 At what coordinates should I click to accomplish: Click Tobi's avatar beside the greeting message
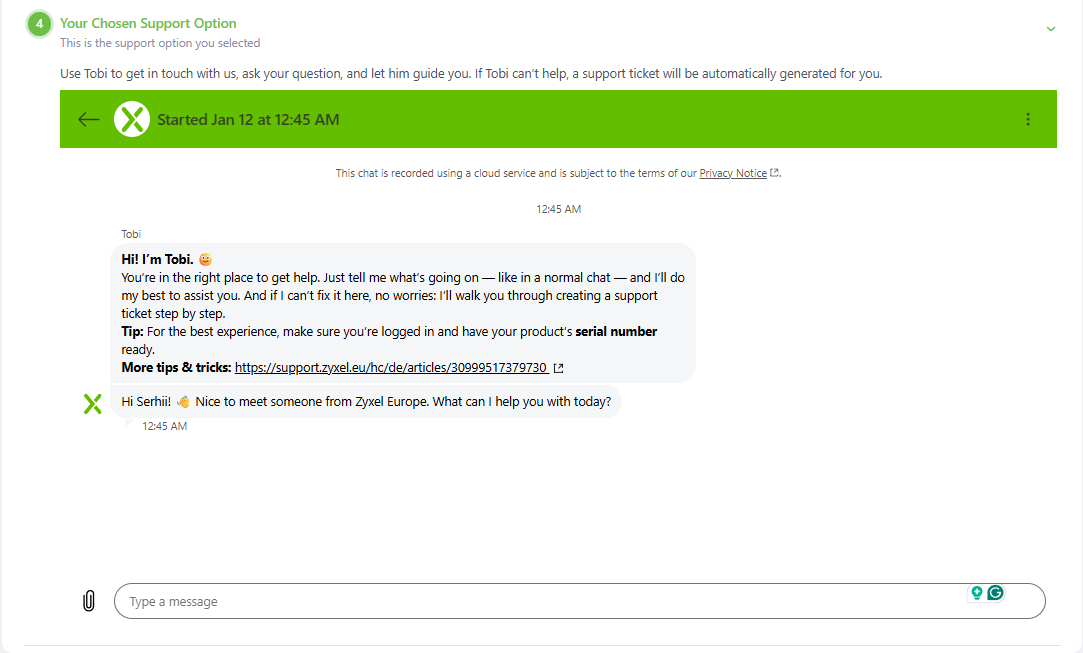[x=92, y=403]
